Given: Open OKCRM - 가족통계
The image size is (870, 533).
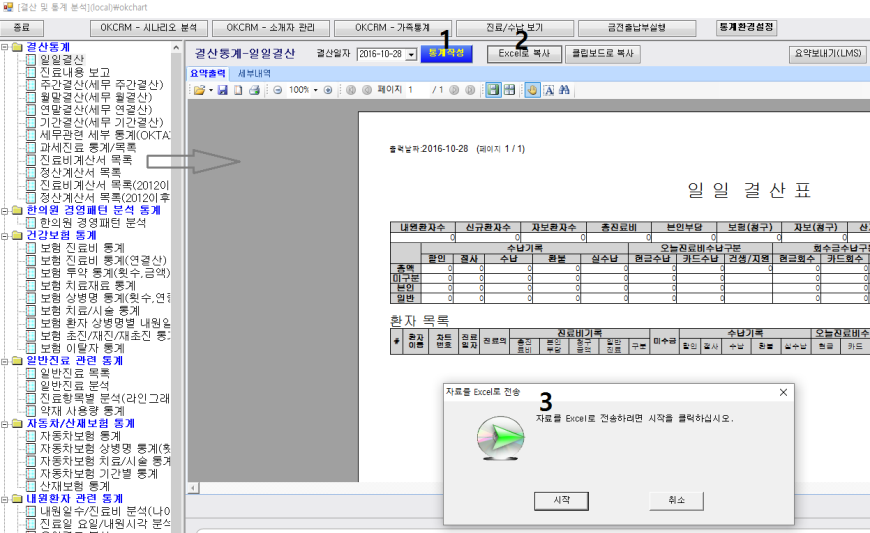Looking at the screenshot, I should (x=393, y=28).
